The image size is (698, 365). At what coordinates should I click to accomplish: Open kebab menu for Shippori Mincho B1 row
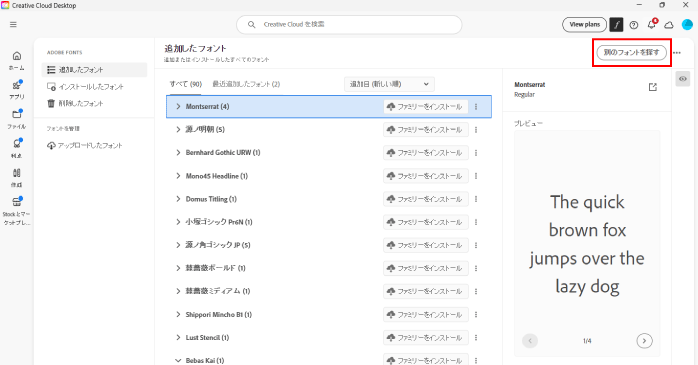click(476, 315)
